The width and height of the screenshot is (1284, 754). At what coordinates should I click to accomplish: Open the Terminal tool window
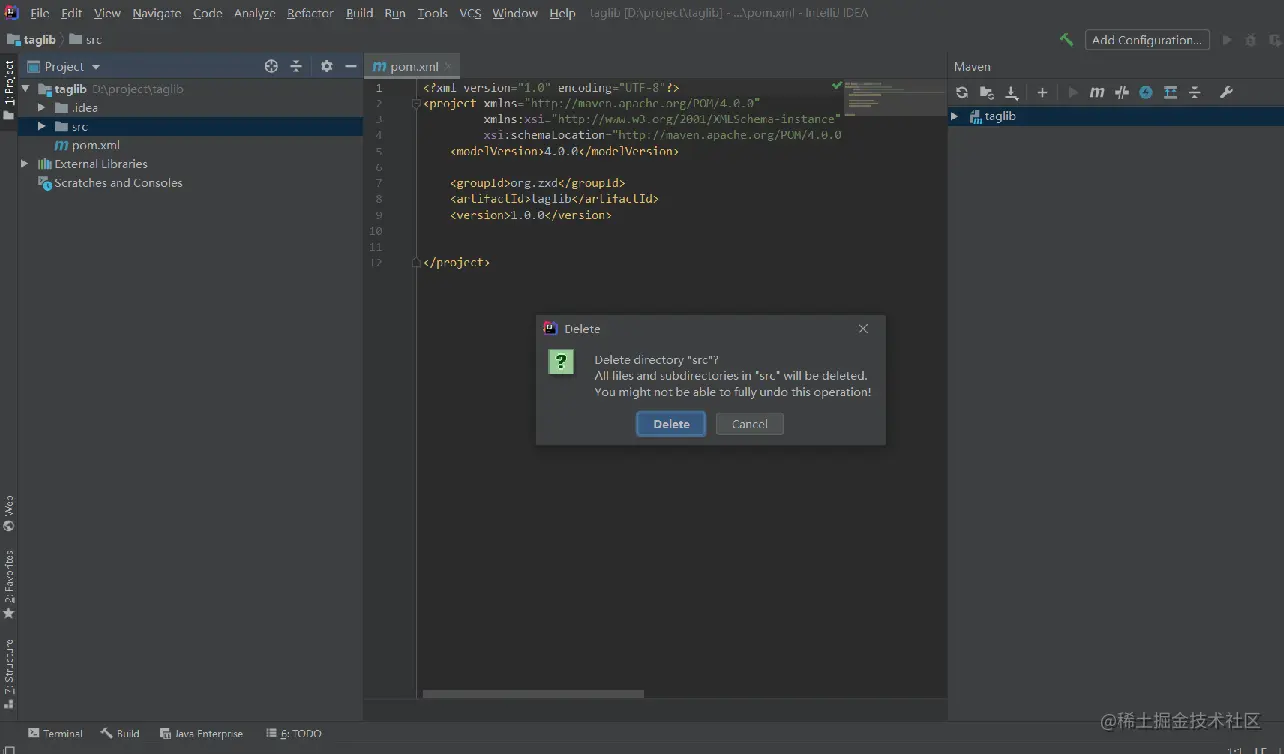click(x=56, y=733)
